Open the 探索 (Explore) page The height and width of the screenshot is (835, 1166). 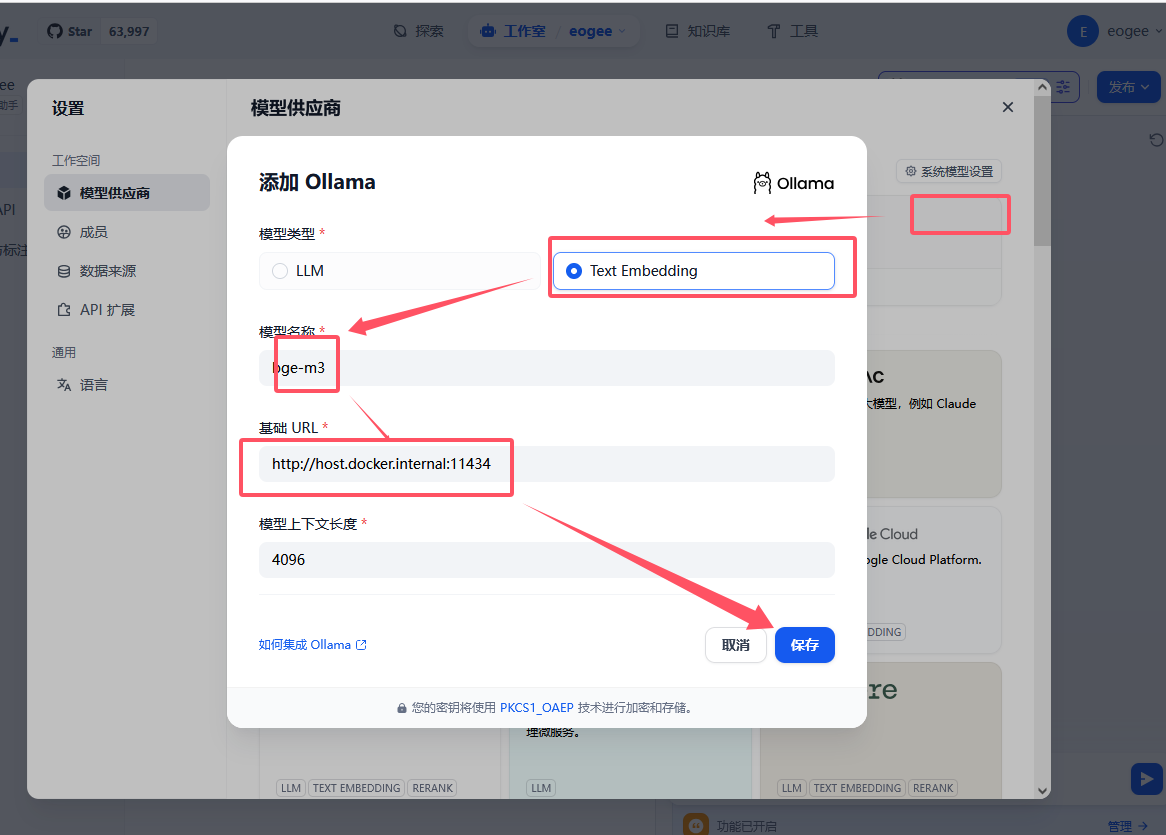click(x=418, y=31)
